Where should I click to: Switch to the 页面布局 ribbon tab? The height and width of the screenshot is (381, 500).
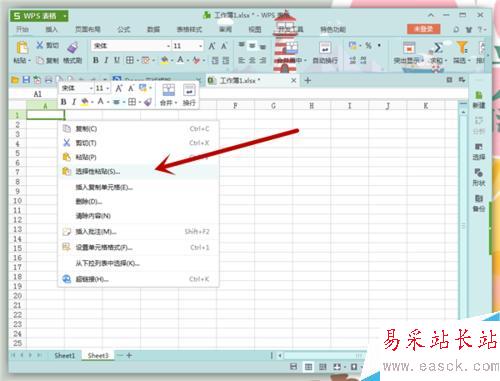click(x=88, y=29)
